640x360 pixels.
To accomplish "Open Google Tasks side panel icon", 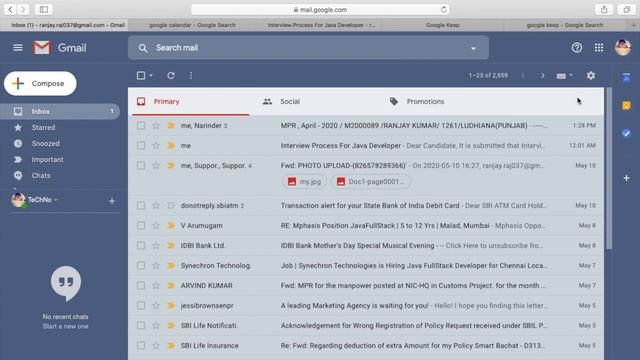I will coord(626,133).
